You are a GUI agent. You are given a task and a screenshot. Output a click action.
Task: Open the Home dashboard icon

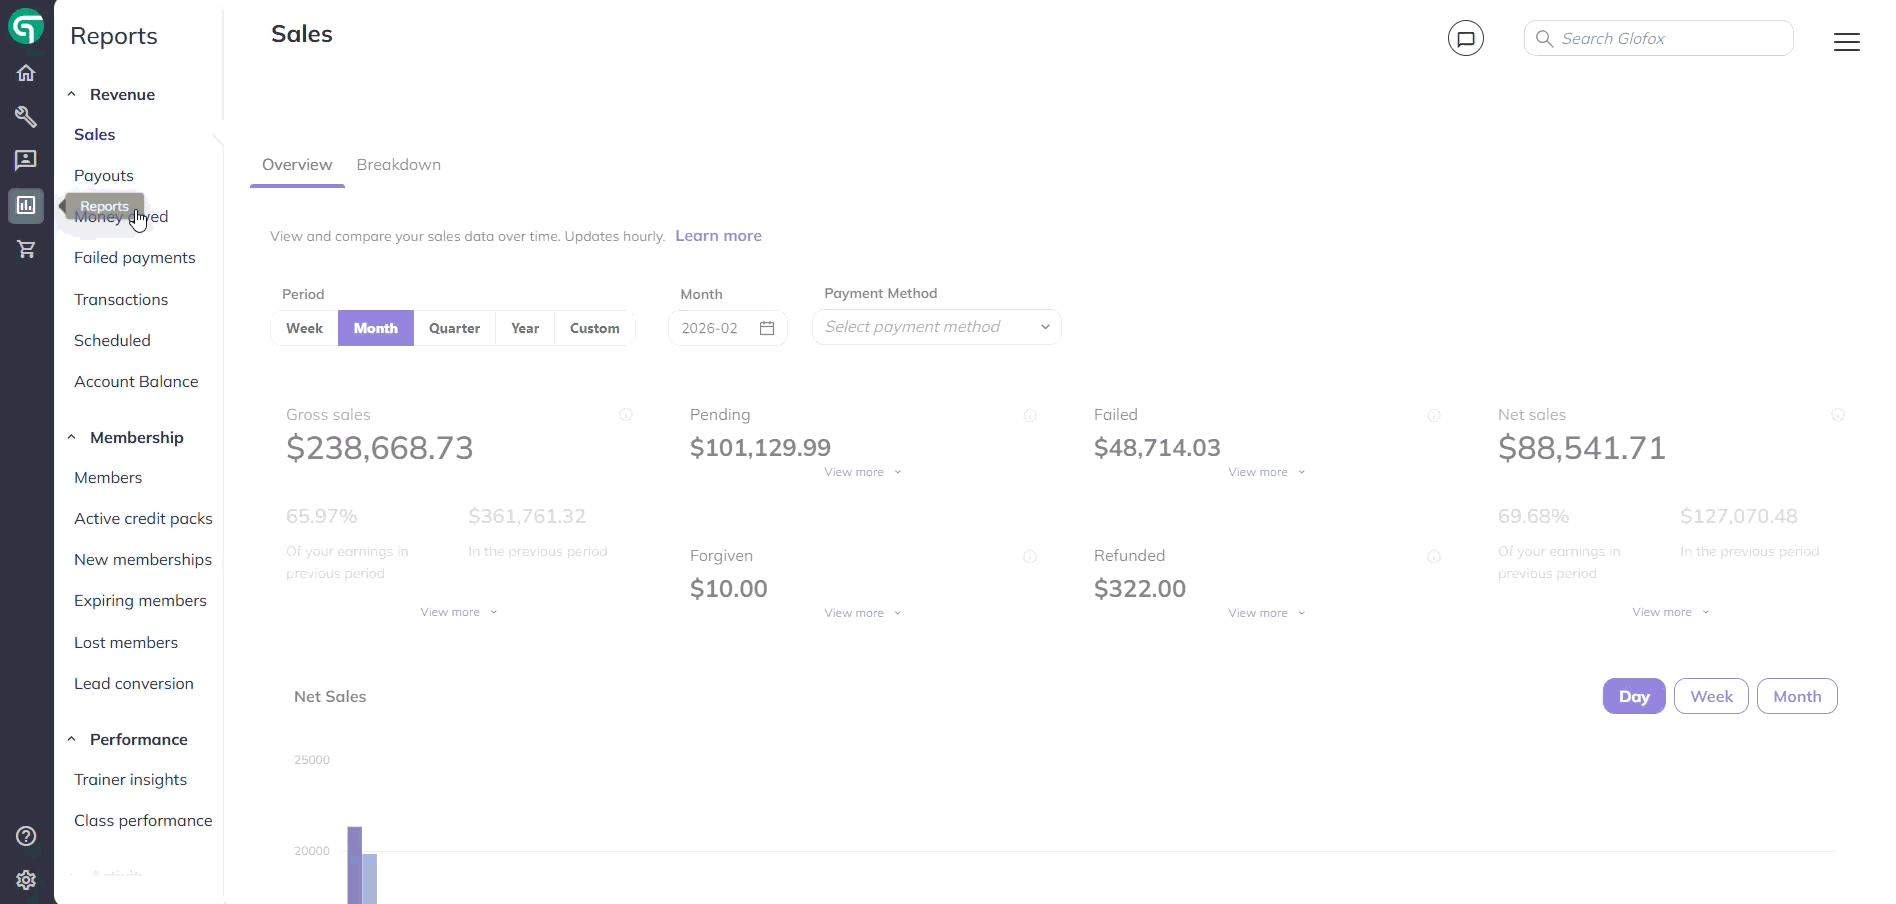(x=26, y=73)
